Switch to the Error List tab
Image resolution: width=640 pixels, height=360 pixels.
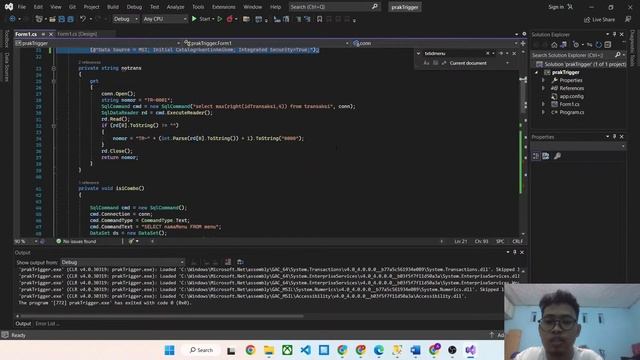[x=47, y=324]
